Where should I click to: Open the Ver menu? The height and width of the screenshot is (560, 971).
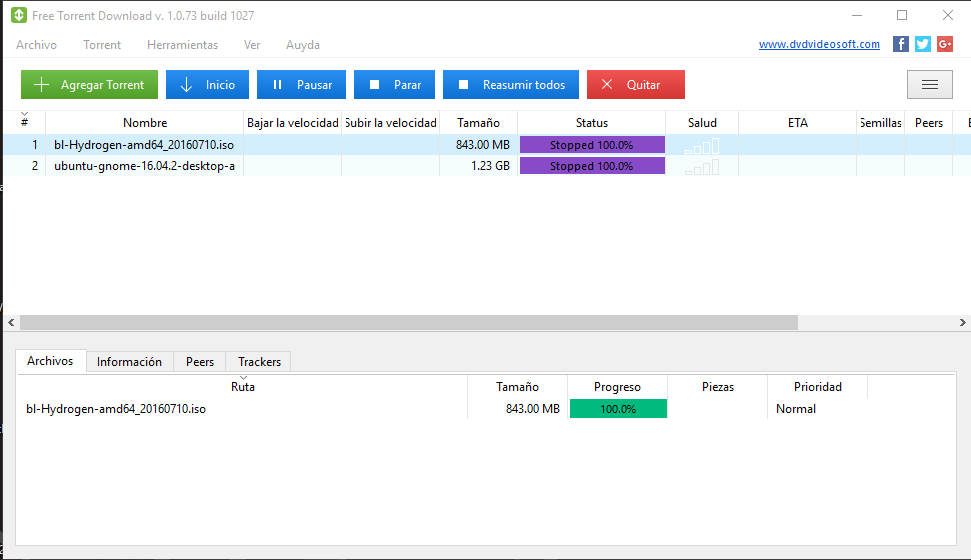click(x=251, y=45)
